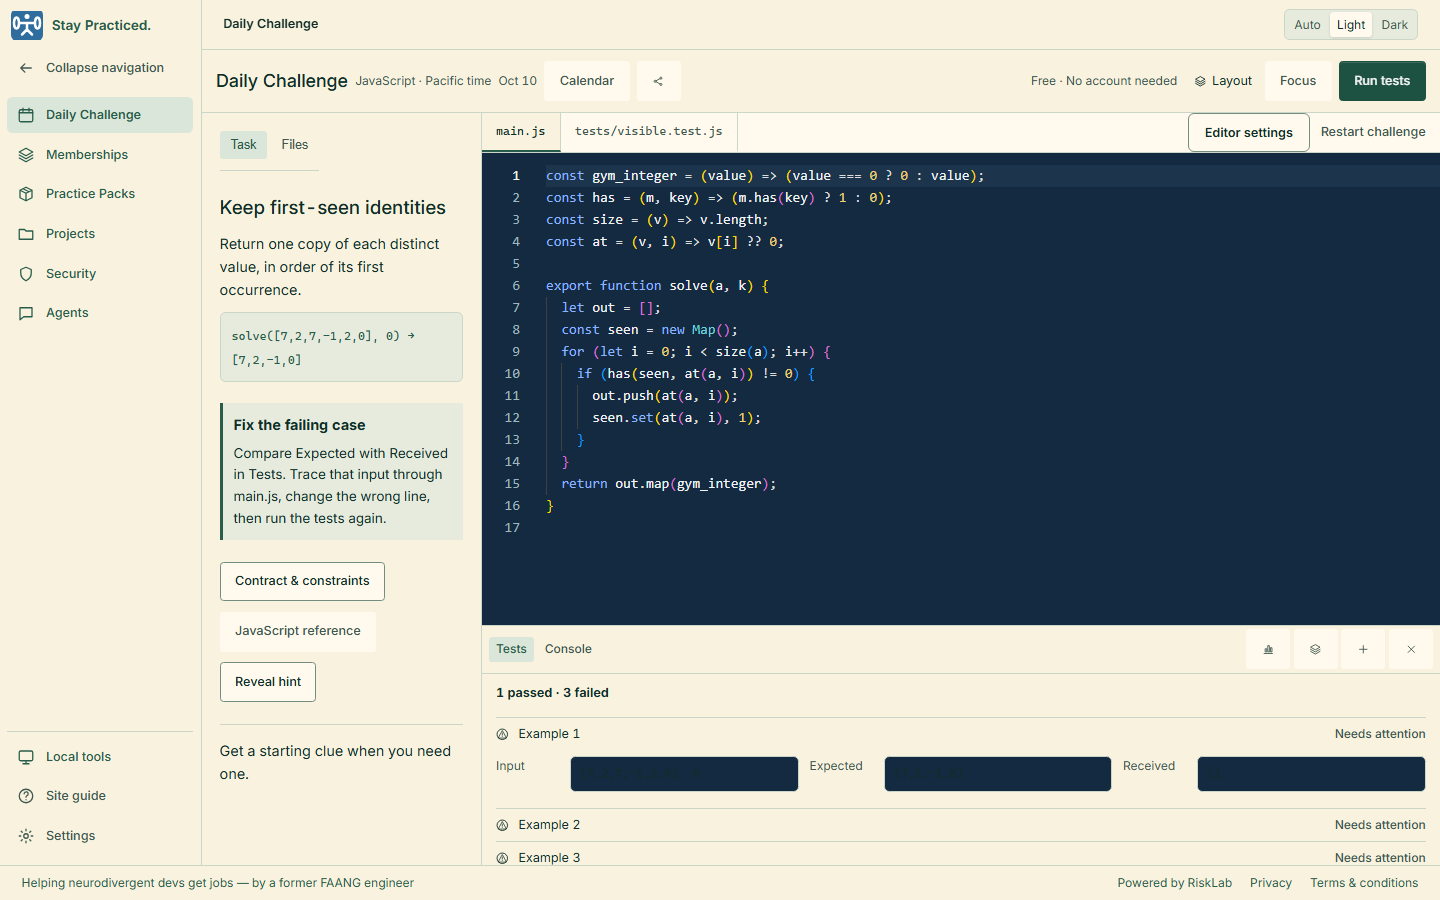Switch theme to Dark
This screenshot has height=900, width=1440.
1394,25
